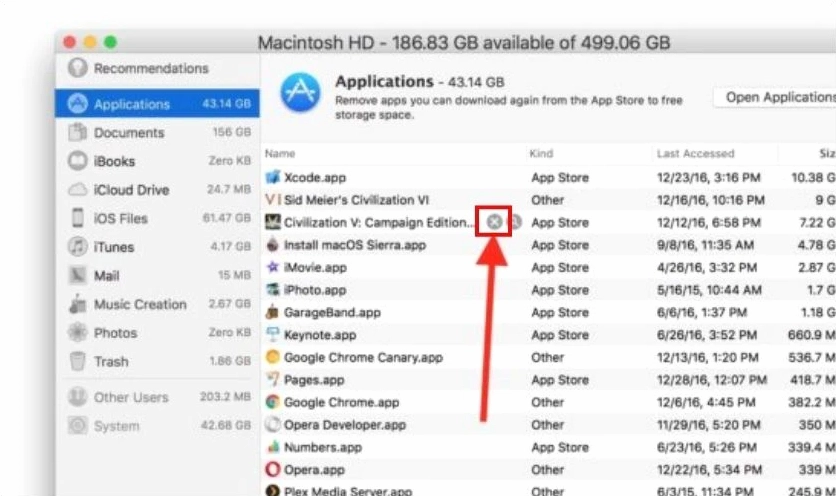Click the green zoom window button
Image resolution: width=836 pixels, height=496 pixels.
click(x=110, y=42)
